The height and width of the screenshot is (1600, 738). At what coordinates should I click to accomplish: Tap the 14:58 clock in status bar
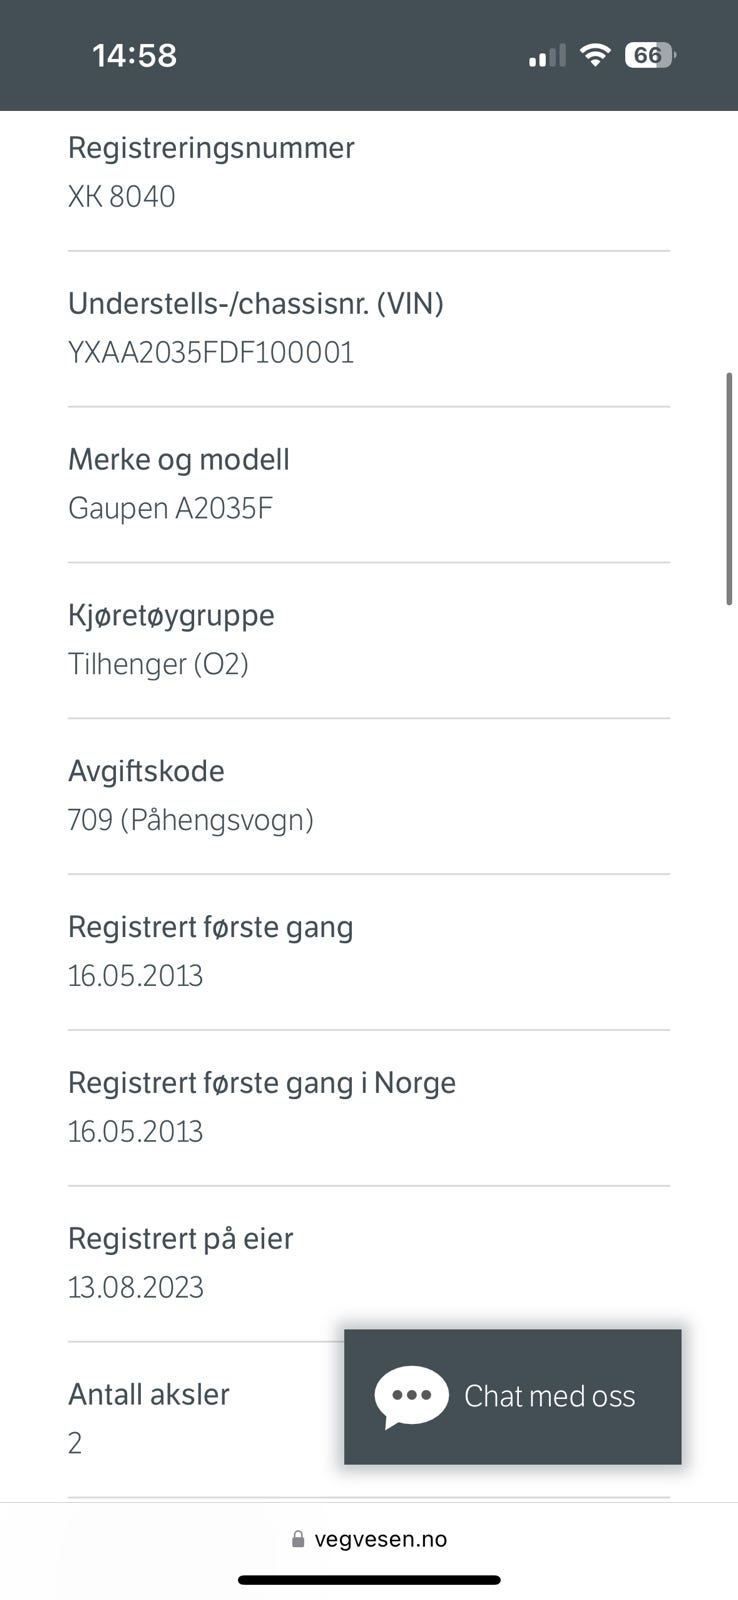tap(134, 55)
